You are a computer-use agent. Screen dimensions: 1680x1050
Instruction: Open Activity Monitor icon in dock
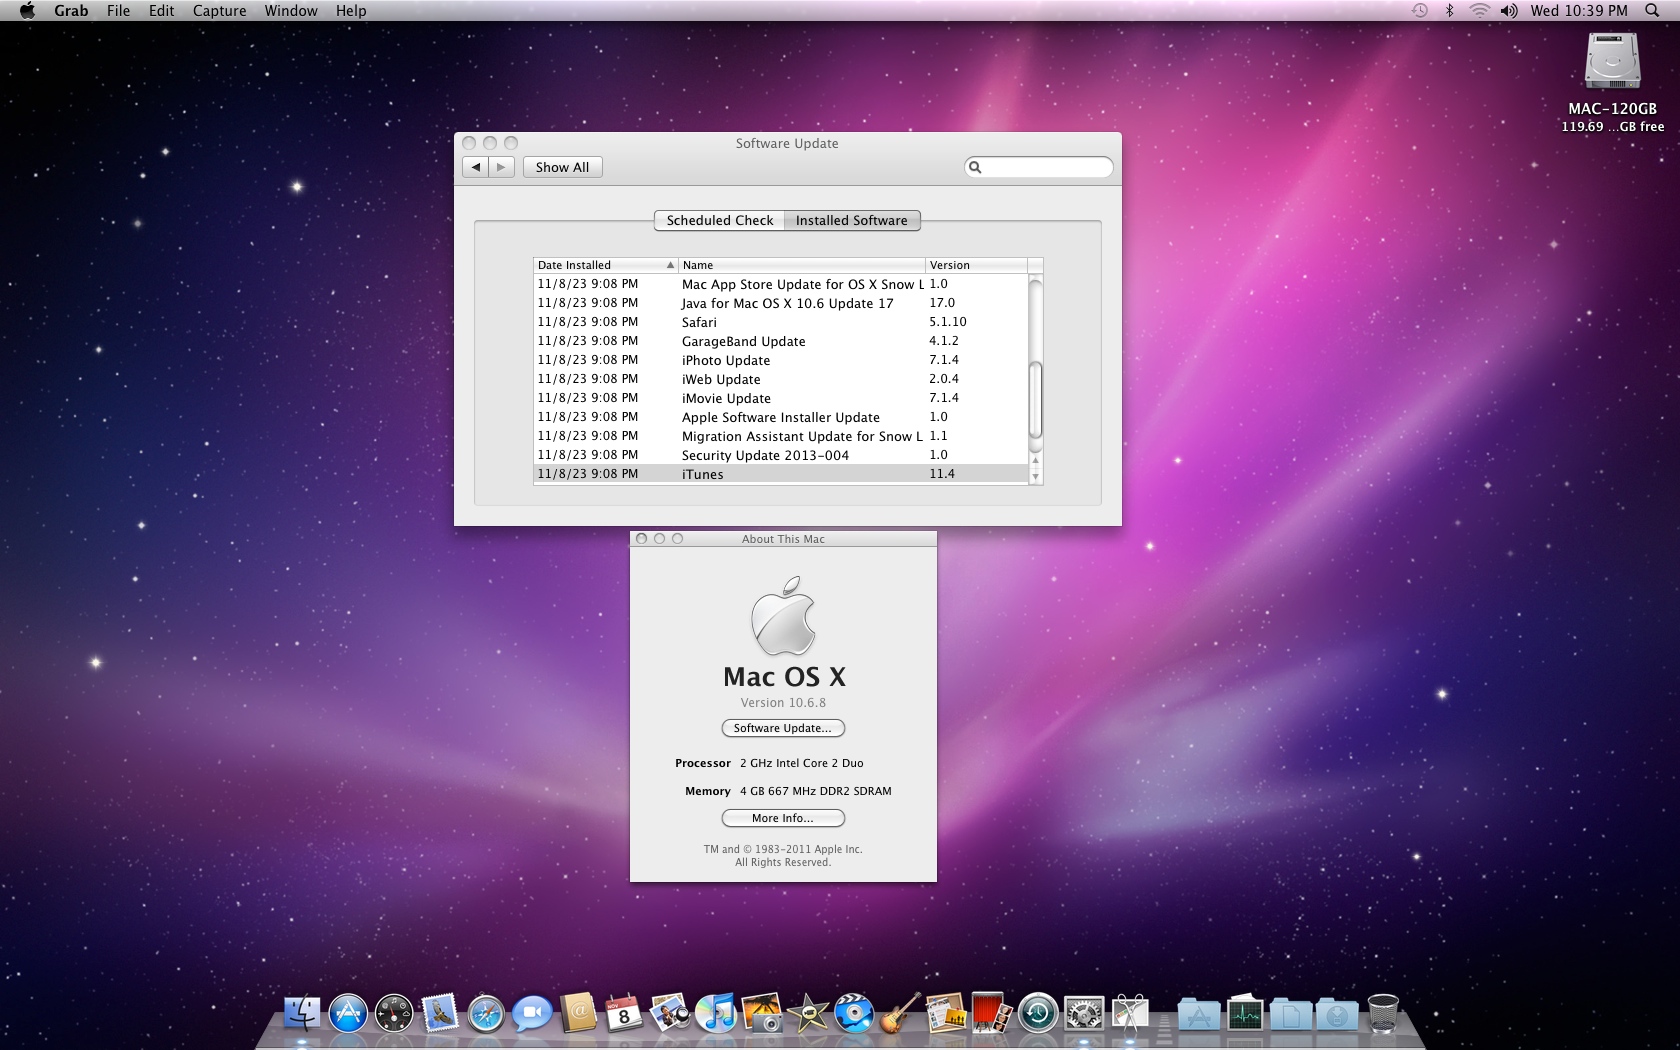1245,1014
